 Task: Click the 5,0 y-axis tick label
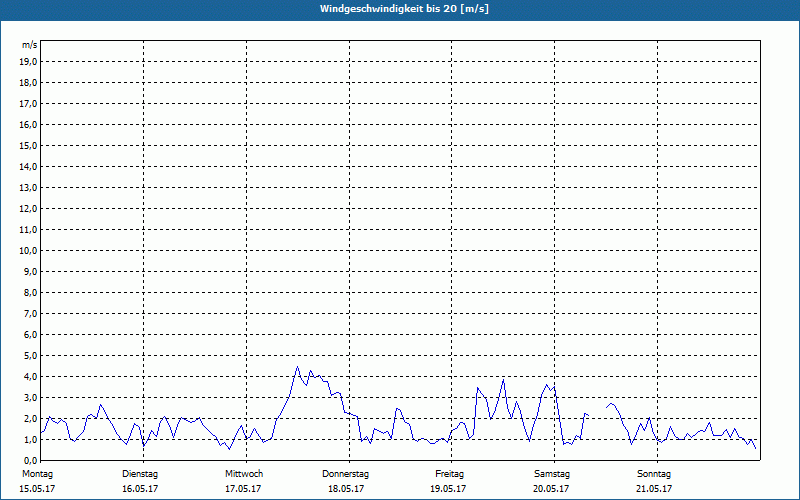31,355
